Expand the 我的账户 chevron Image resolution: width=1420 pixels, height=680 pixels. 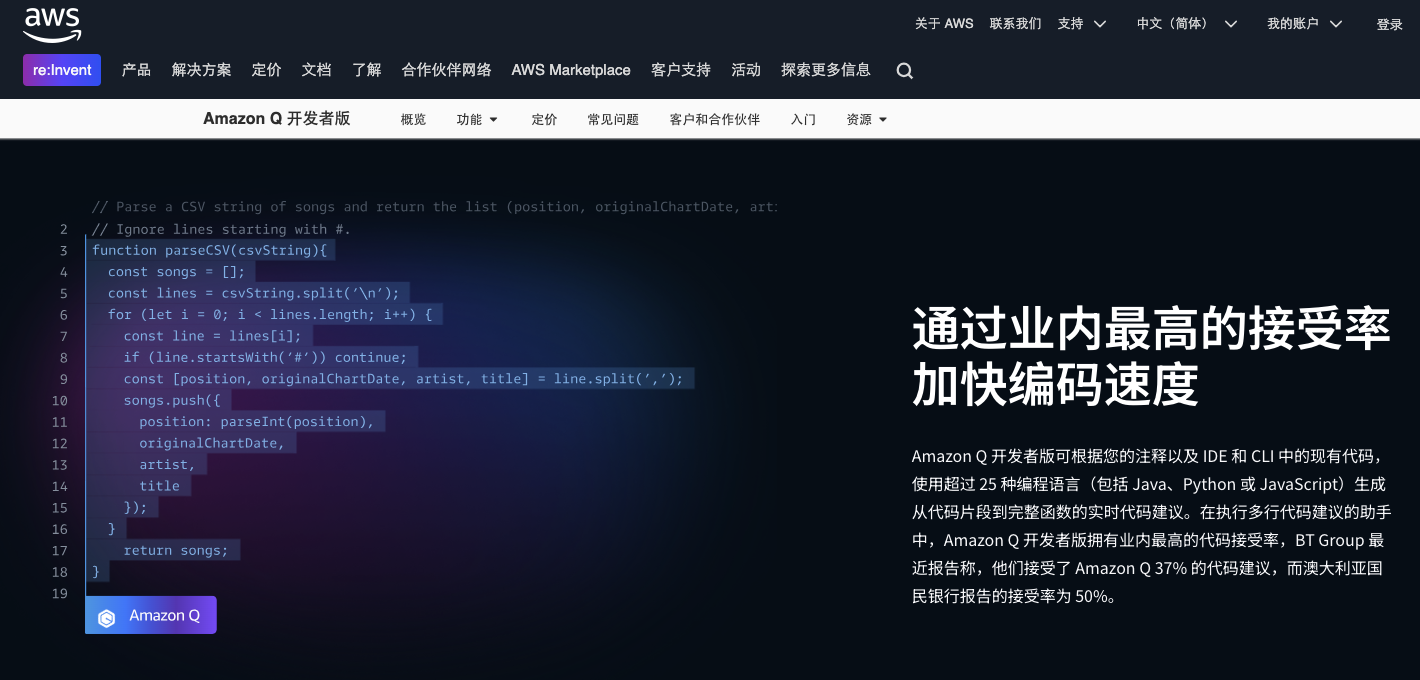(x=1336, y=24)
